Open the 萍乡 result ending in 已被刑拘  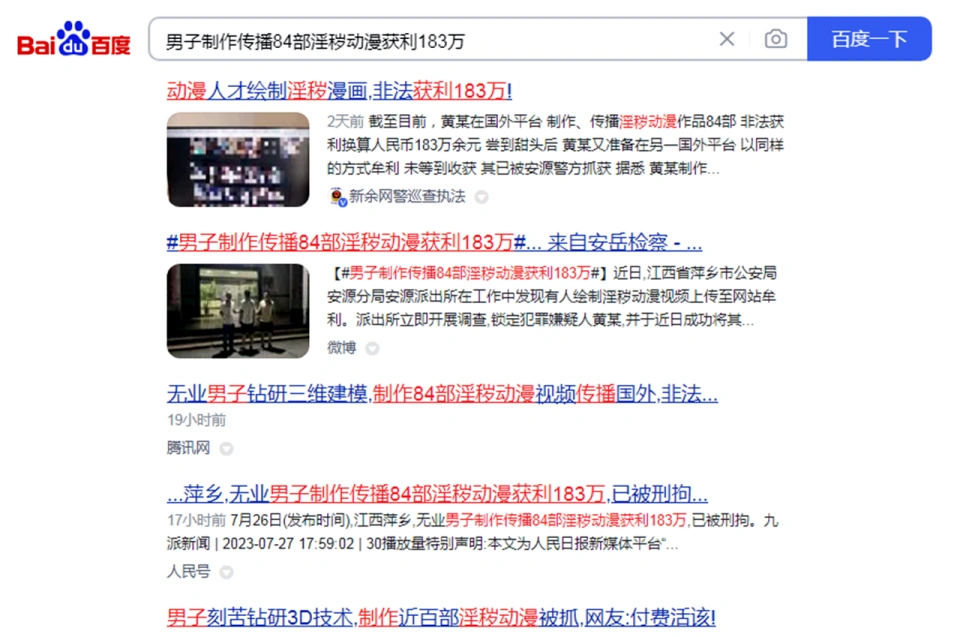pos(437,494)
